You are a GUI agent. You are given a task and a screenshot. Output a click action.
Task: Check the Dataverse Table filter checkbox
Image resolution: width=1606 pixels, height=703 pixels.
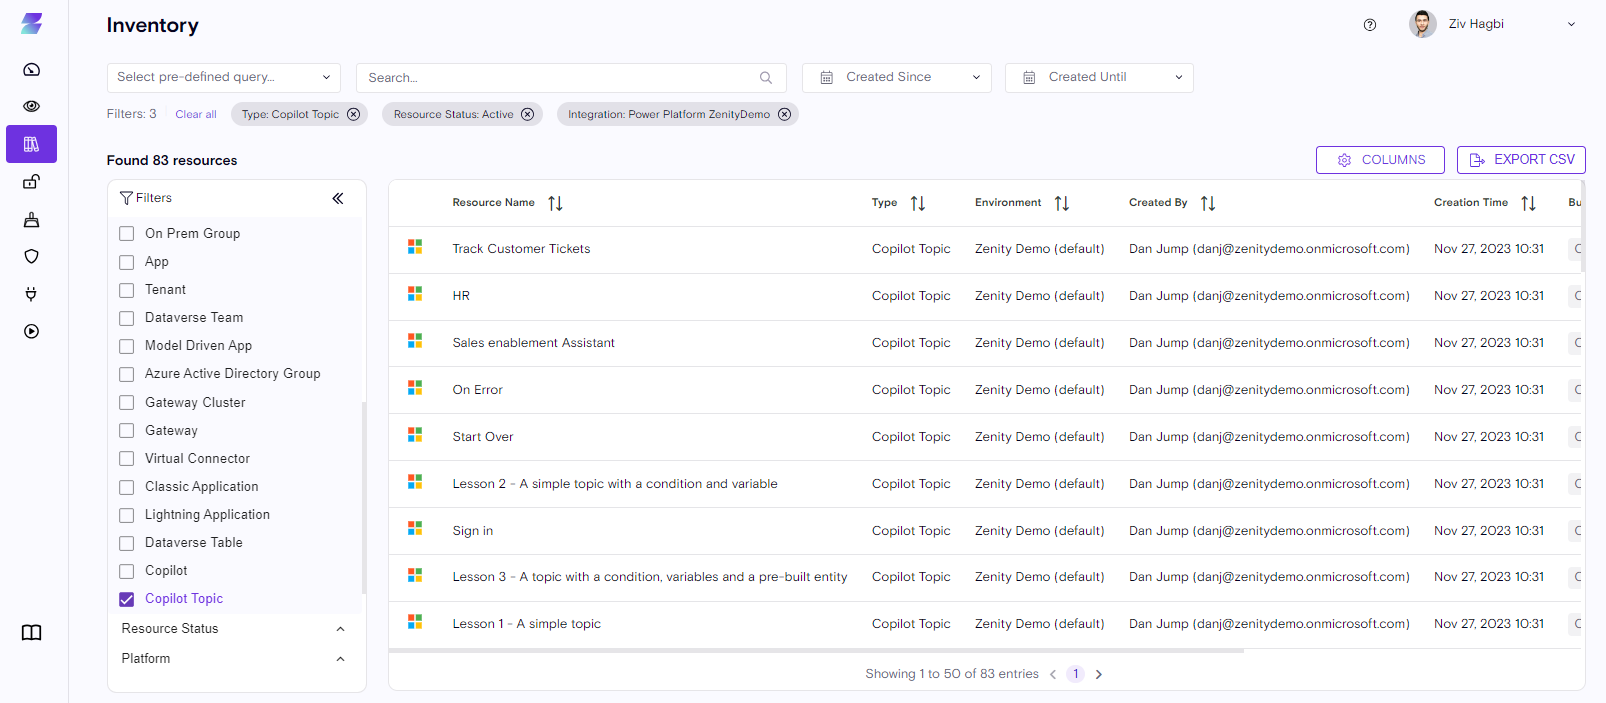(127, 543)
